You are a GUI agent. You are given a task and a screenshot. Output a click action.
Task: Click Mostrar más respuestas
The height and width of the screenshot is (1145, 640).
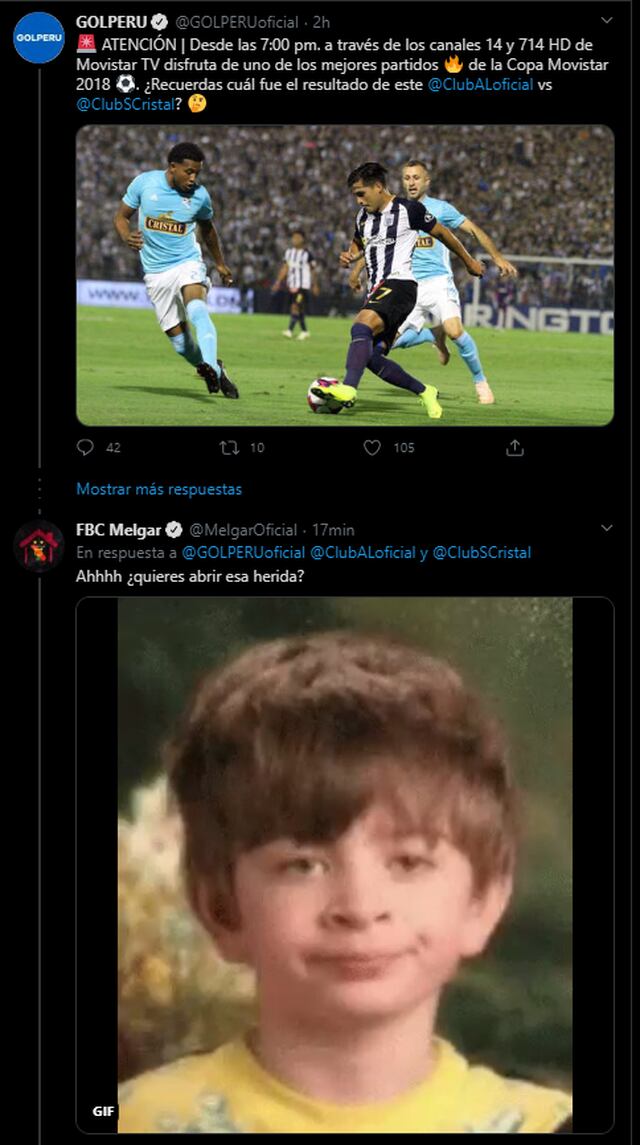(x=159, y=489)
